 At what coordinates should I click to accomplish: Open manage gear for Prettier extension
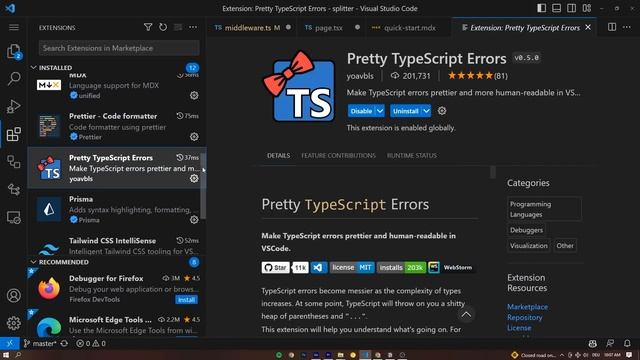(x=194, y=136)
